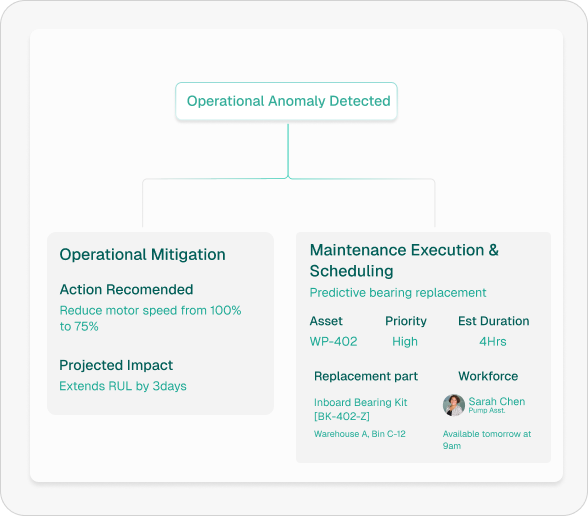Open Inboard Bearing Kit [BK-402-Z]

360,409
